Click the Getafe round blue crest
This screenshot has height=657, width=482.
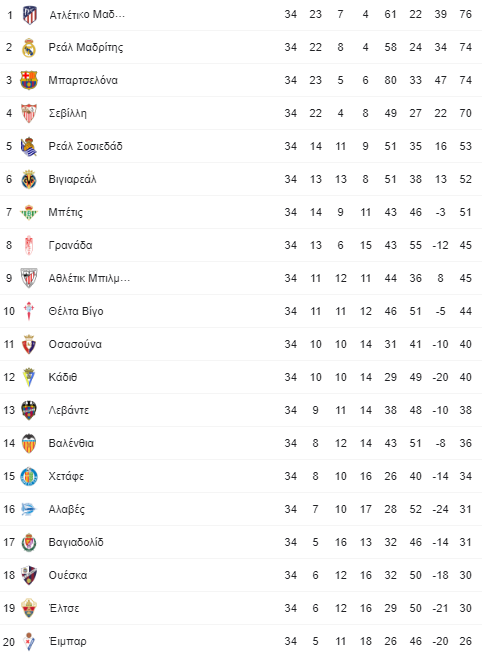pos(29,476)
